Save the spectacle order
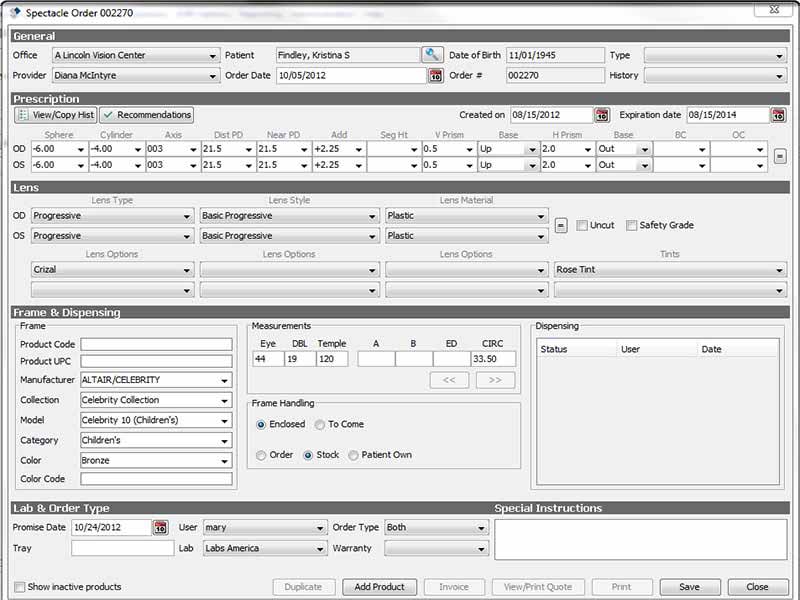This screenshot has height=600, width=800. point(689,587)
